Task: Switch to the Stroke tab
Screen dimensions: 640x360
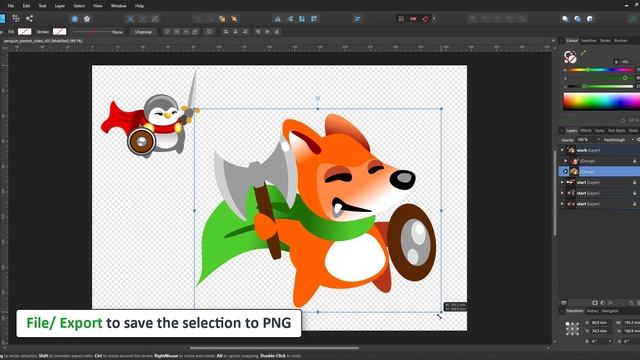Action: 605,40
